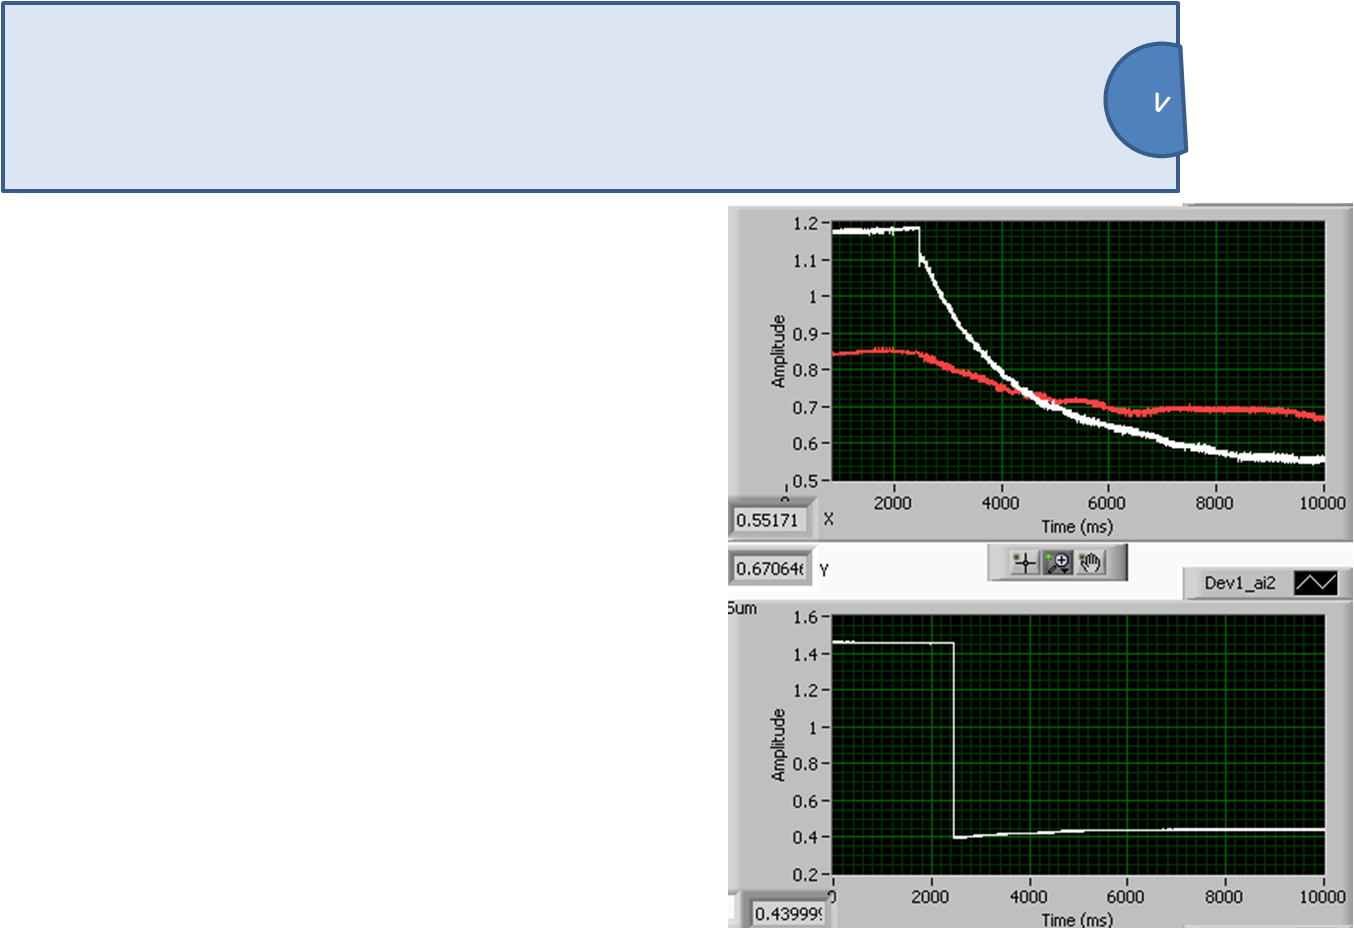Screen dimensions: 1354x929
Task: Click the blue circle marked v
Action: pos(1147,100)
